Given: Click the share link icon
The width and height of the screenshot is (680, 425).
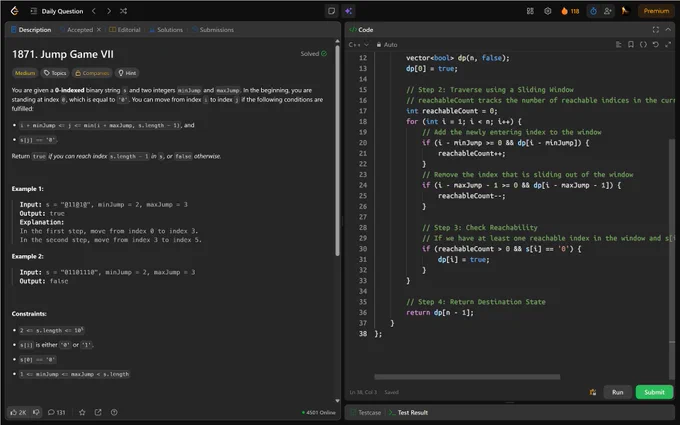Looking at the screenshot, I should [98, 412].
